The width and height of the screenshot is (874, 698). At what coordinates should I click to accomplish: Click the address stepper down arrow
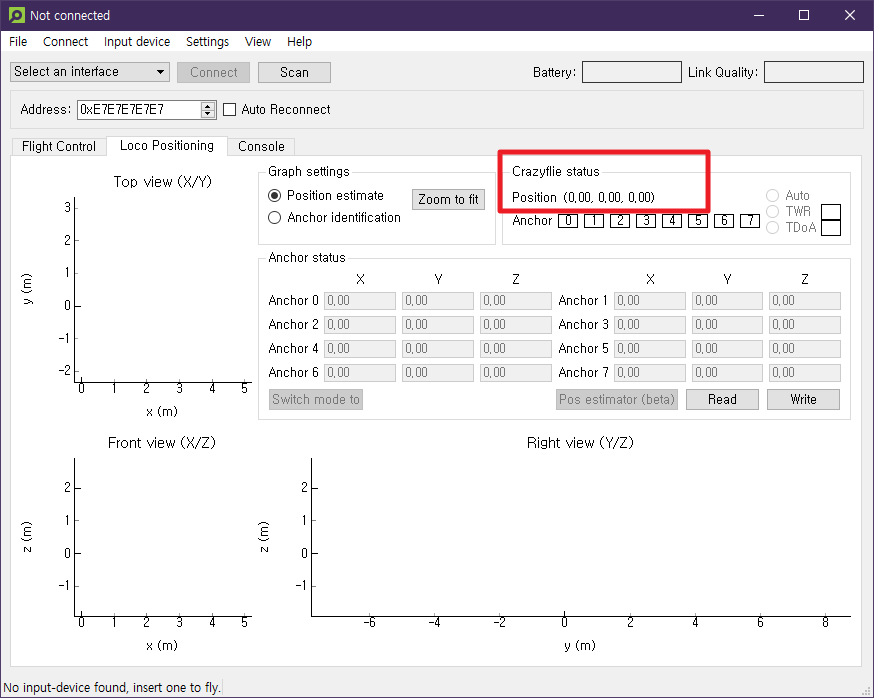point(208,114)
